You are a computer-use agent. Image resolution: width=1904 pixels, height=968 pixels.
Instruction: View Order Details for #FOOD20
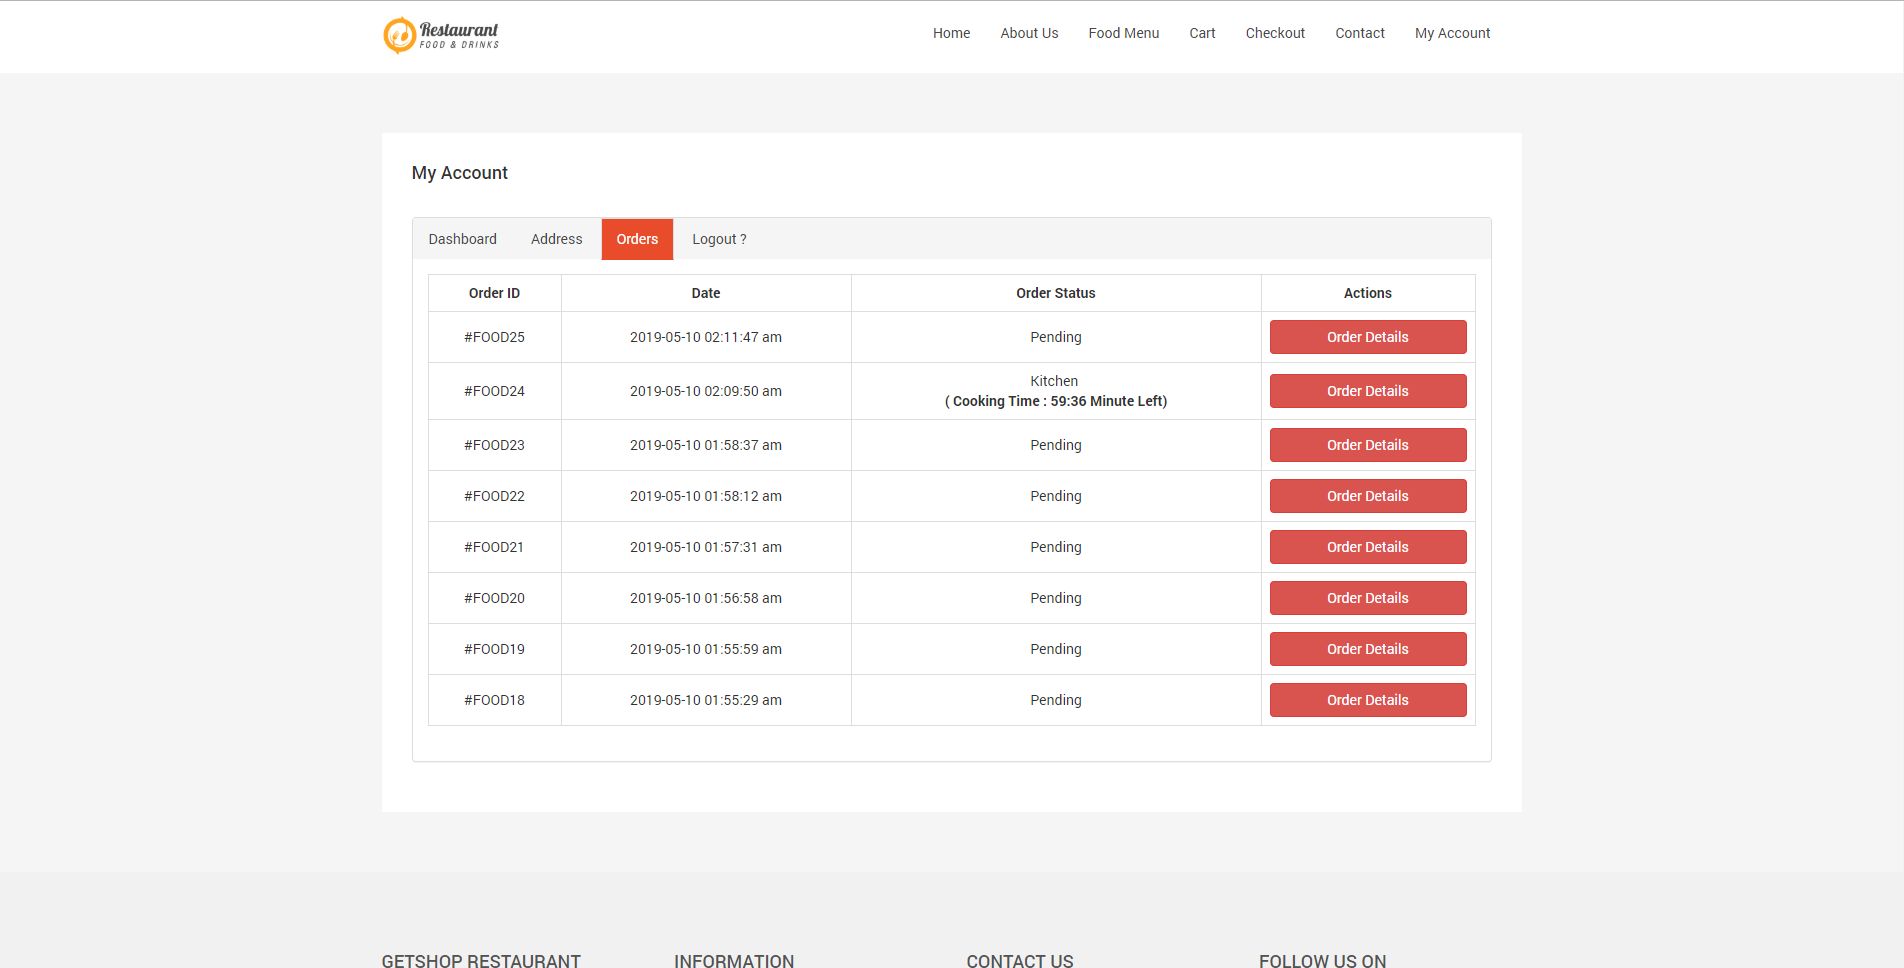[1367, 598]
